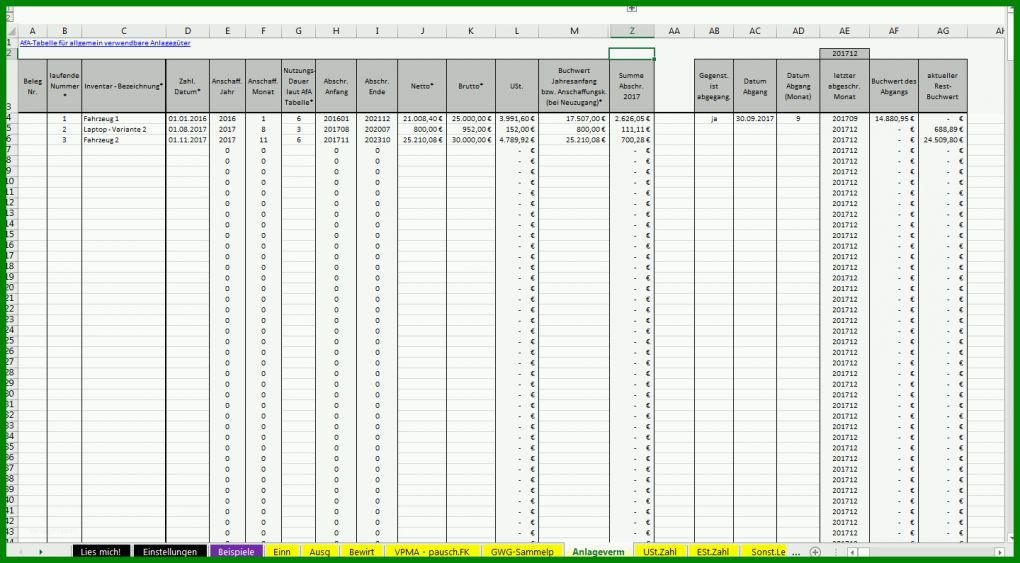
Task: Select column header AA
Action: pyautogui.click(x=674, y=31)
